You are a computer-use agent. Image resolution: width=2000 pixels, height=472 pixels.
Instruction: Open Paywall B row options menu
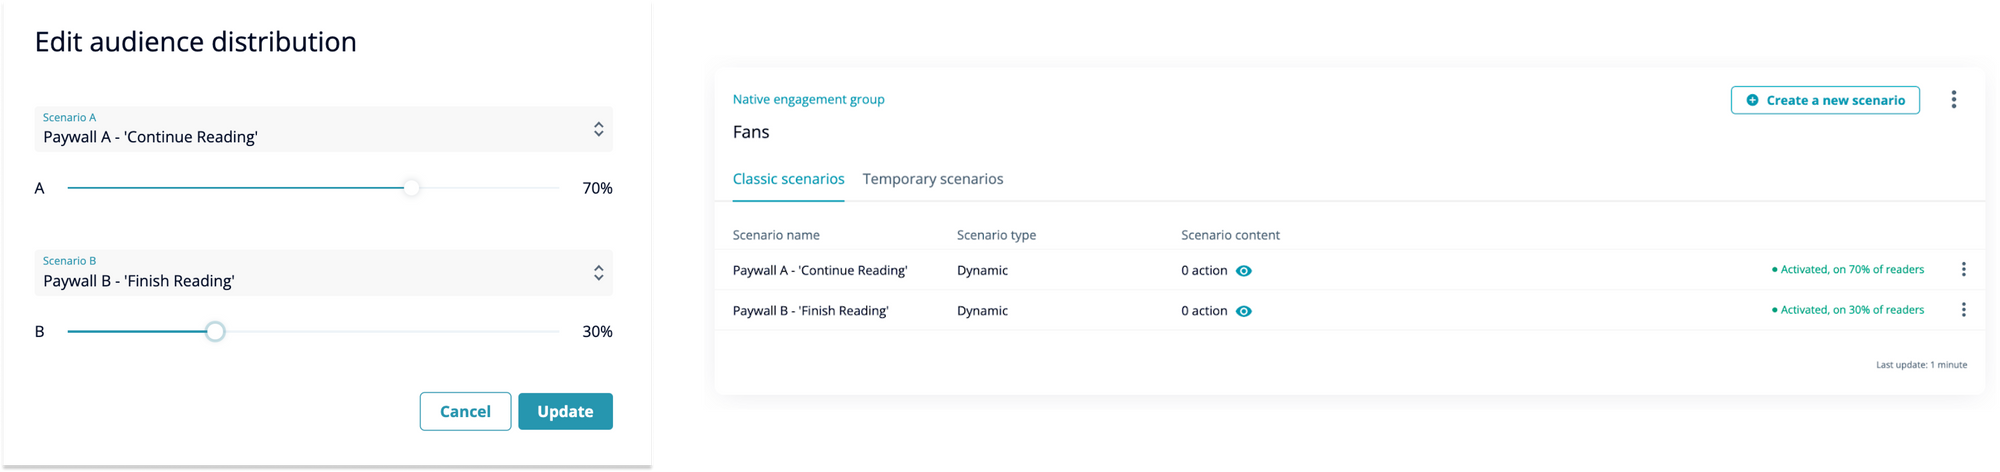click(1963, 310)
